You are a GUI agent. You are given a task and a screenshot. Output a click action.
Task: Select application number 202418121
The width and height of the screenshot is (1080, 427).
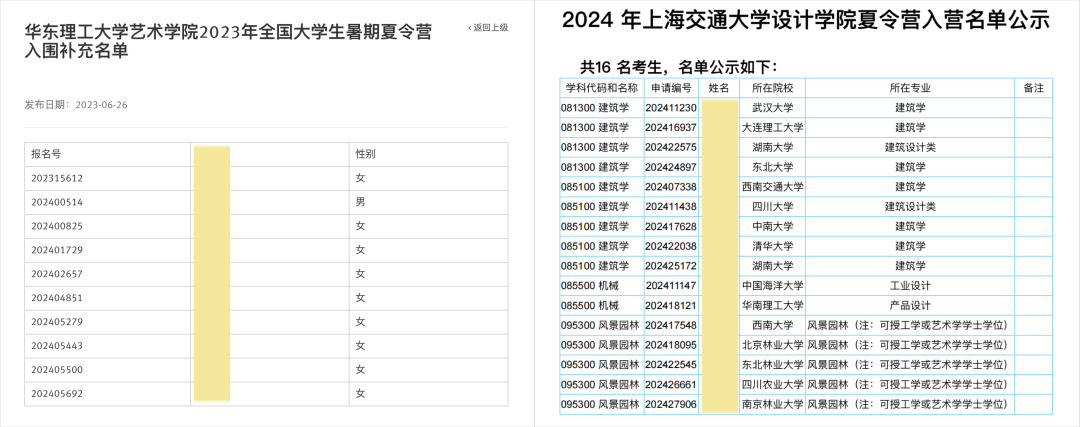[672, 305]
